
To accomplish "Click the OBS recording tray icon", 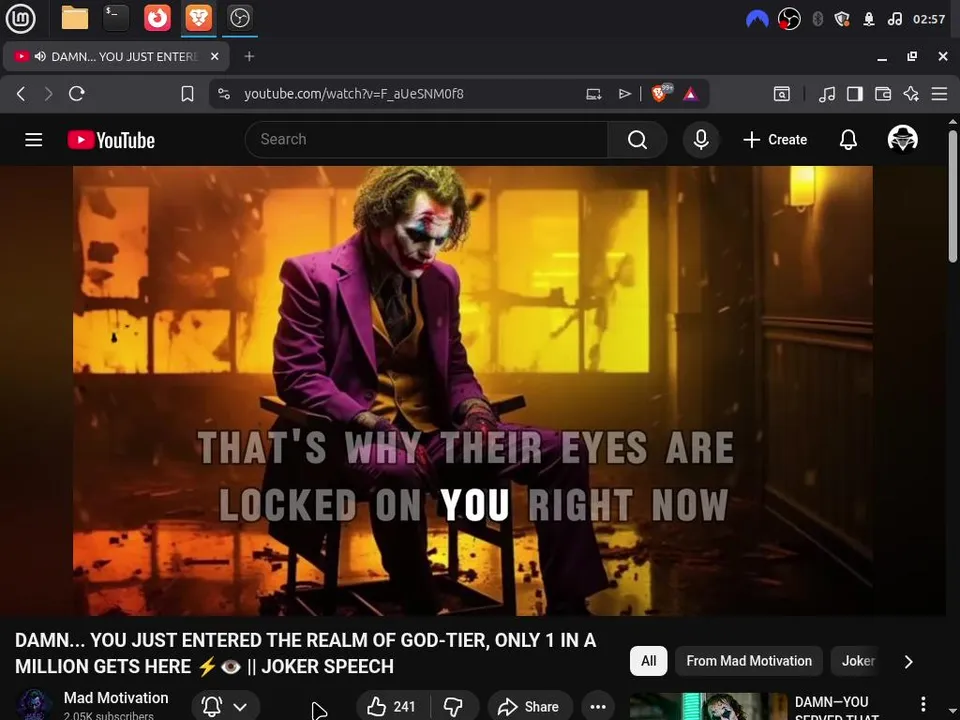I will click(x=789, y=20).
